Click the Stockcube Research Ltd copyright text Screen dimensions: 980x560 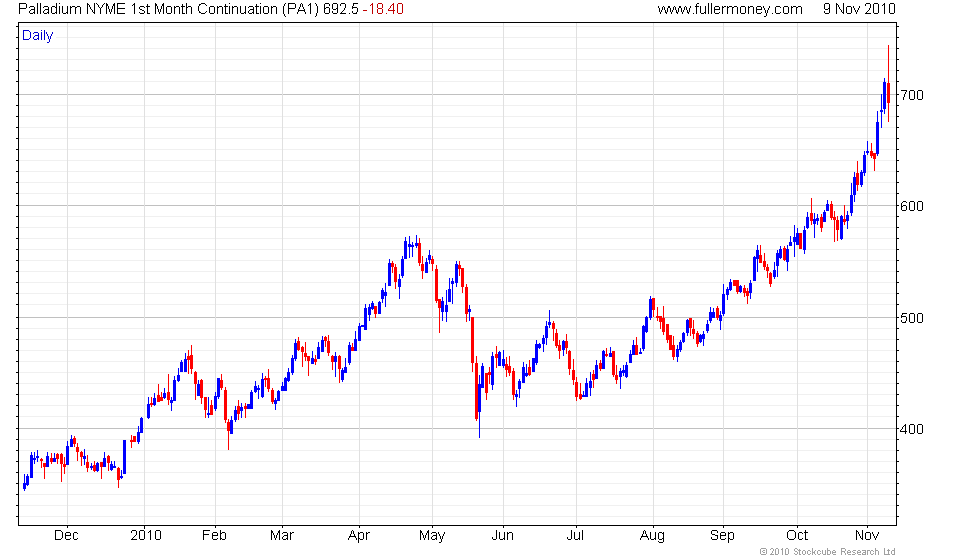coord(828,552)
